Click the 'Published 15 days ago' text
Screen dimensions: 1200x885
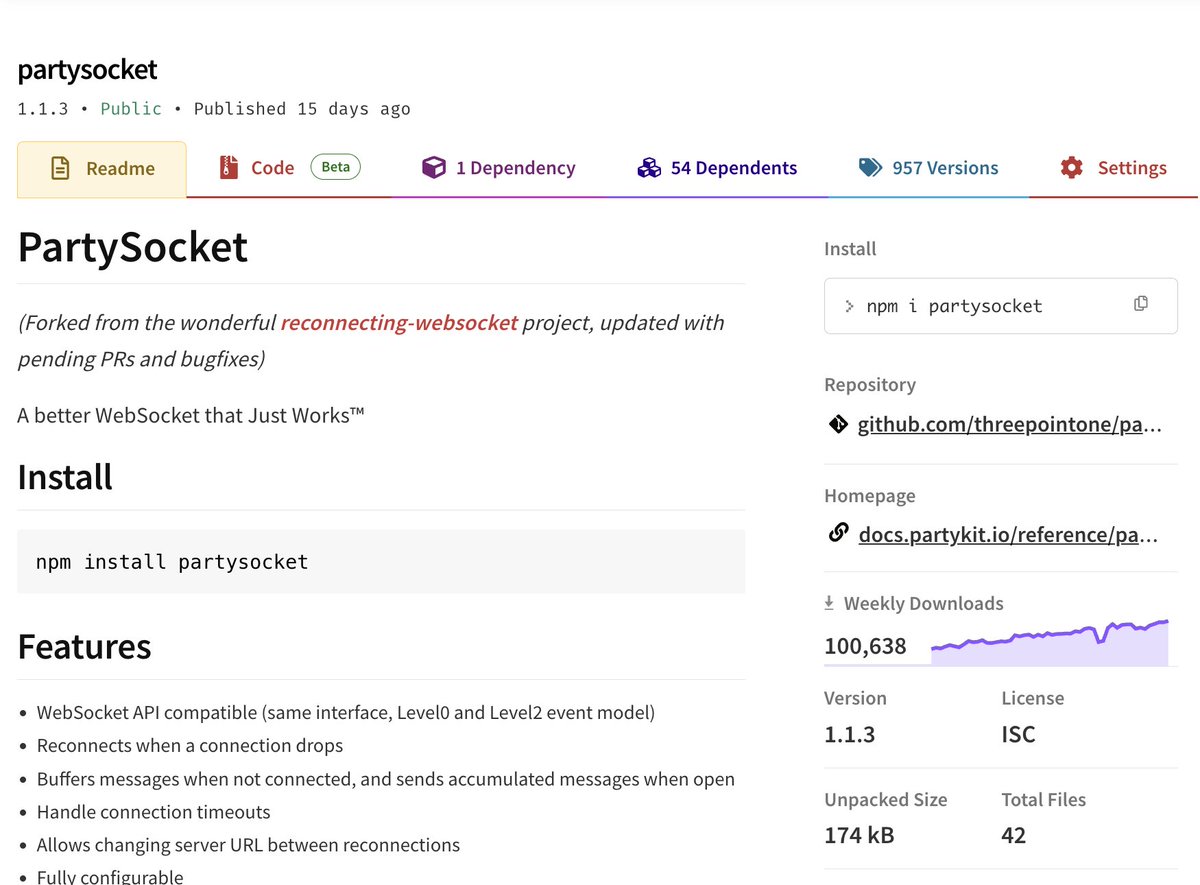pyautogui.click(x=302, y=109)
